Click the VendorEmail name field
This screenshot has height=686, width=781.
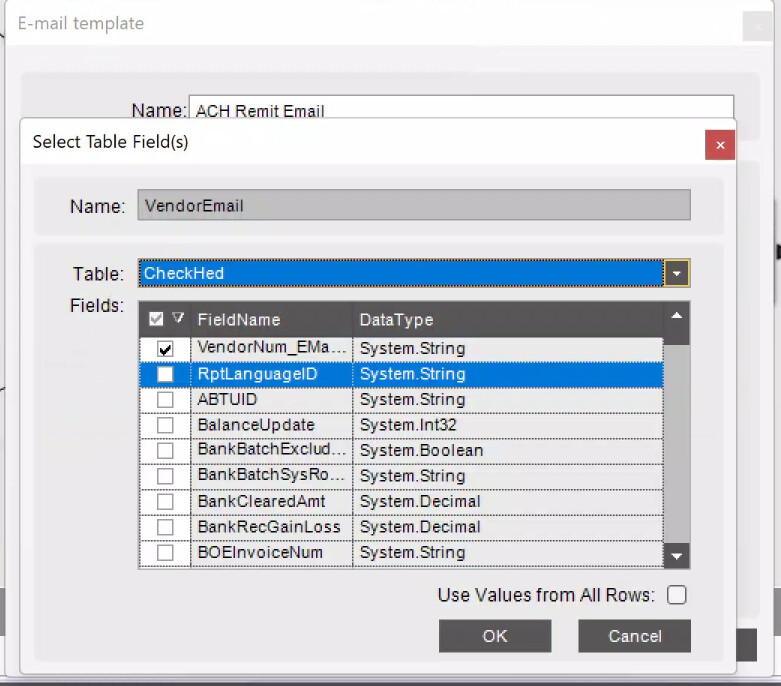[x=414, y=205]
